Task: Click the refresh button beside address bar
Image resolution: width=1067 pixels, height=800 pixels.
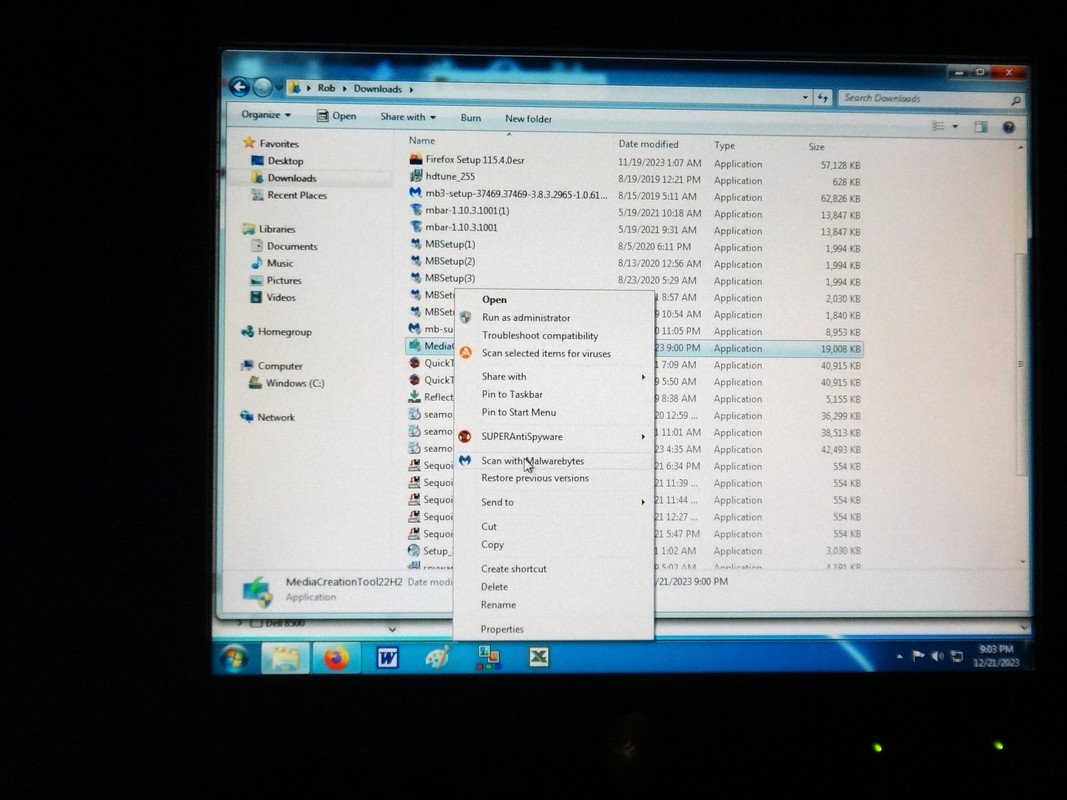Action: click(x=823, y=98)
